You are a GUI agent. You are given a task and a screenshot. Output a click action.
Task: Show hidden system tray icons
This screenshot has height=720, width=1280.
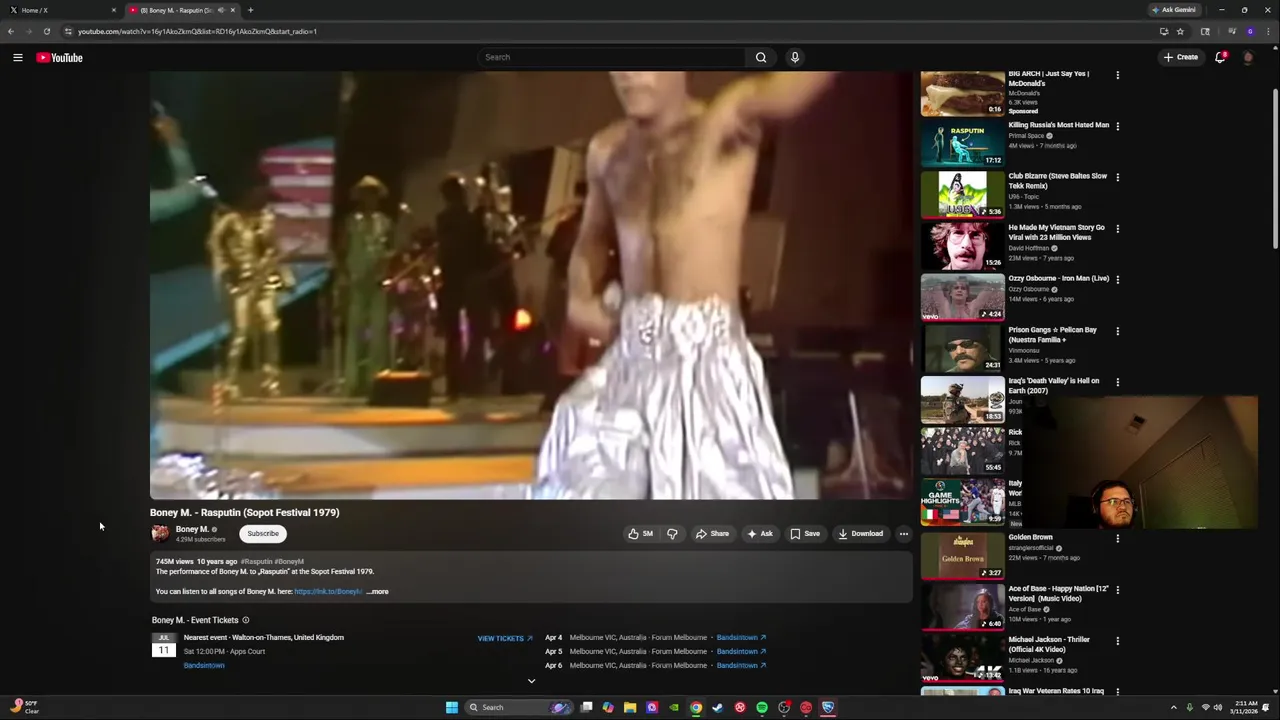[1175, 708]
